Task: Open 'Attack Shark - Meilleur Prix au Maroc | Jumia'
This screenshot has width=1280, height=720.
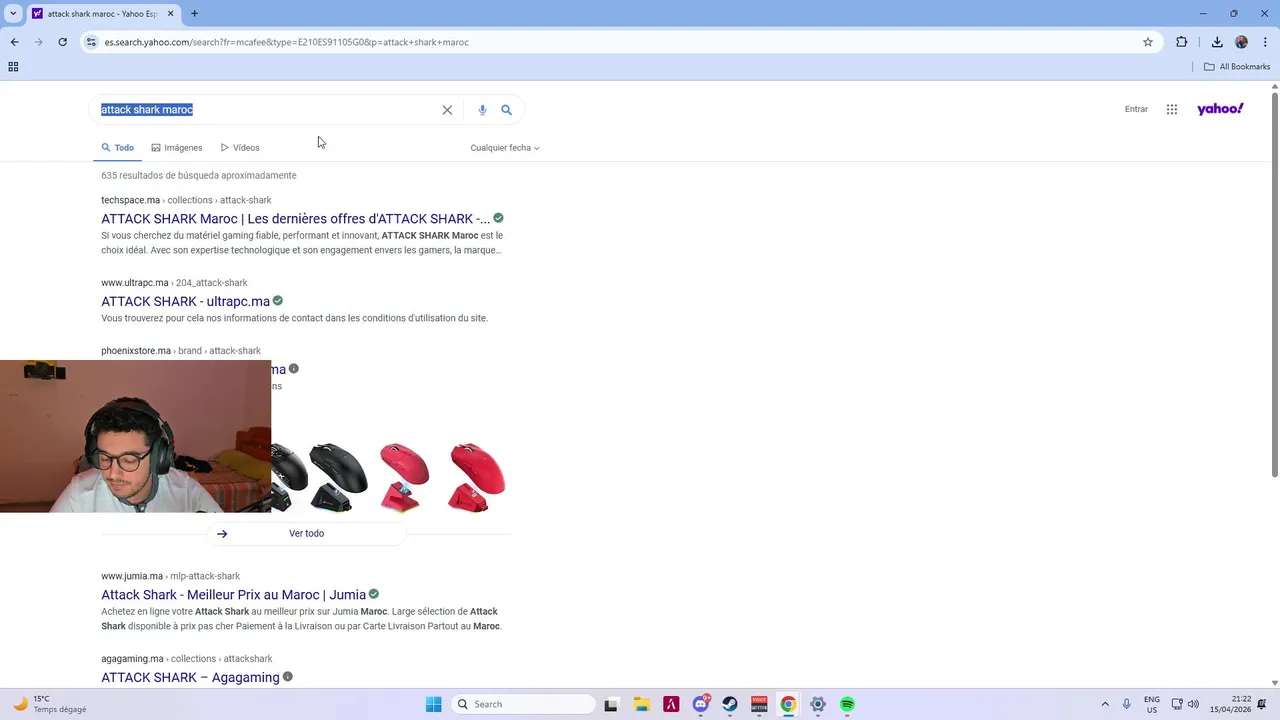Action: (233, 595)
